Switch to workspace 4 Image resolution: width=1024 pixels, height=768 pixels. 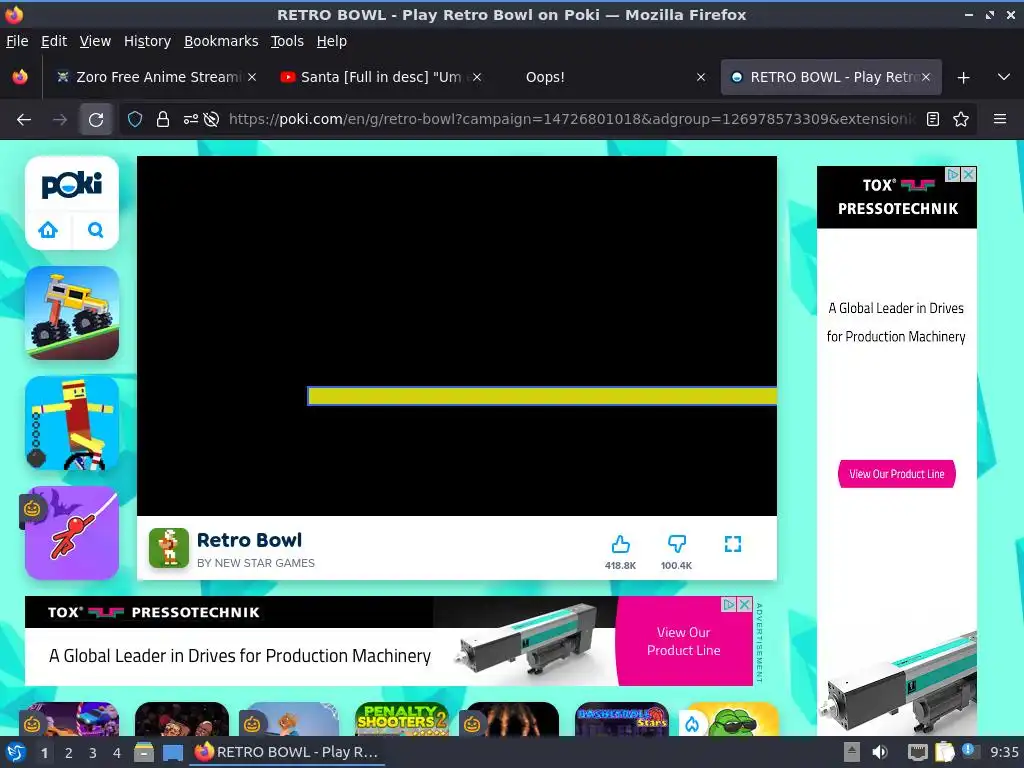pos(117,753)
